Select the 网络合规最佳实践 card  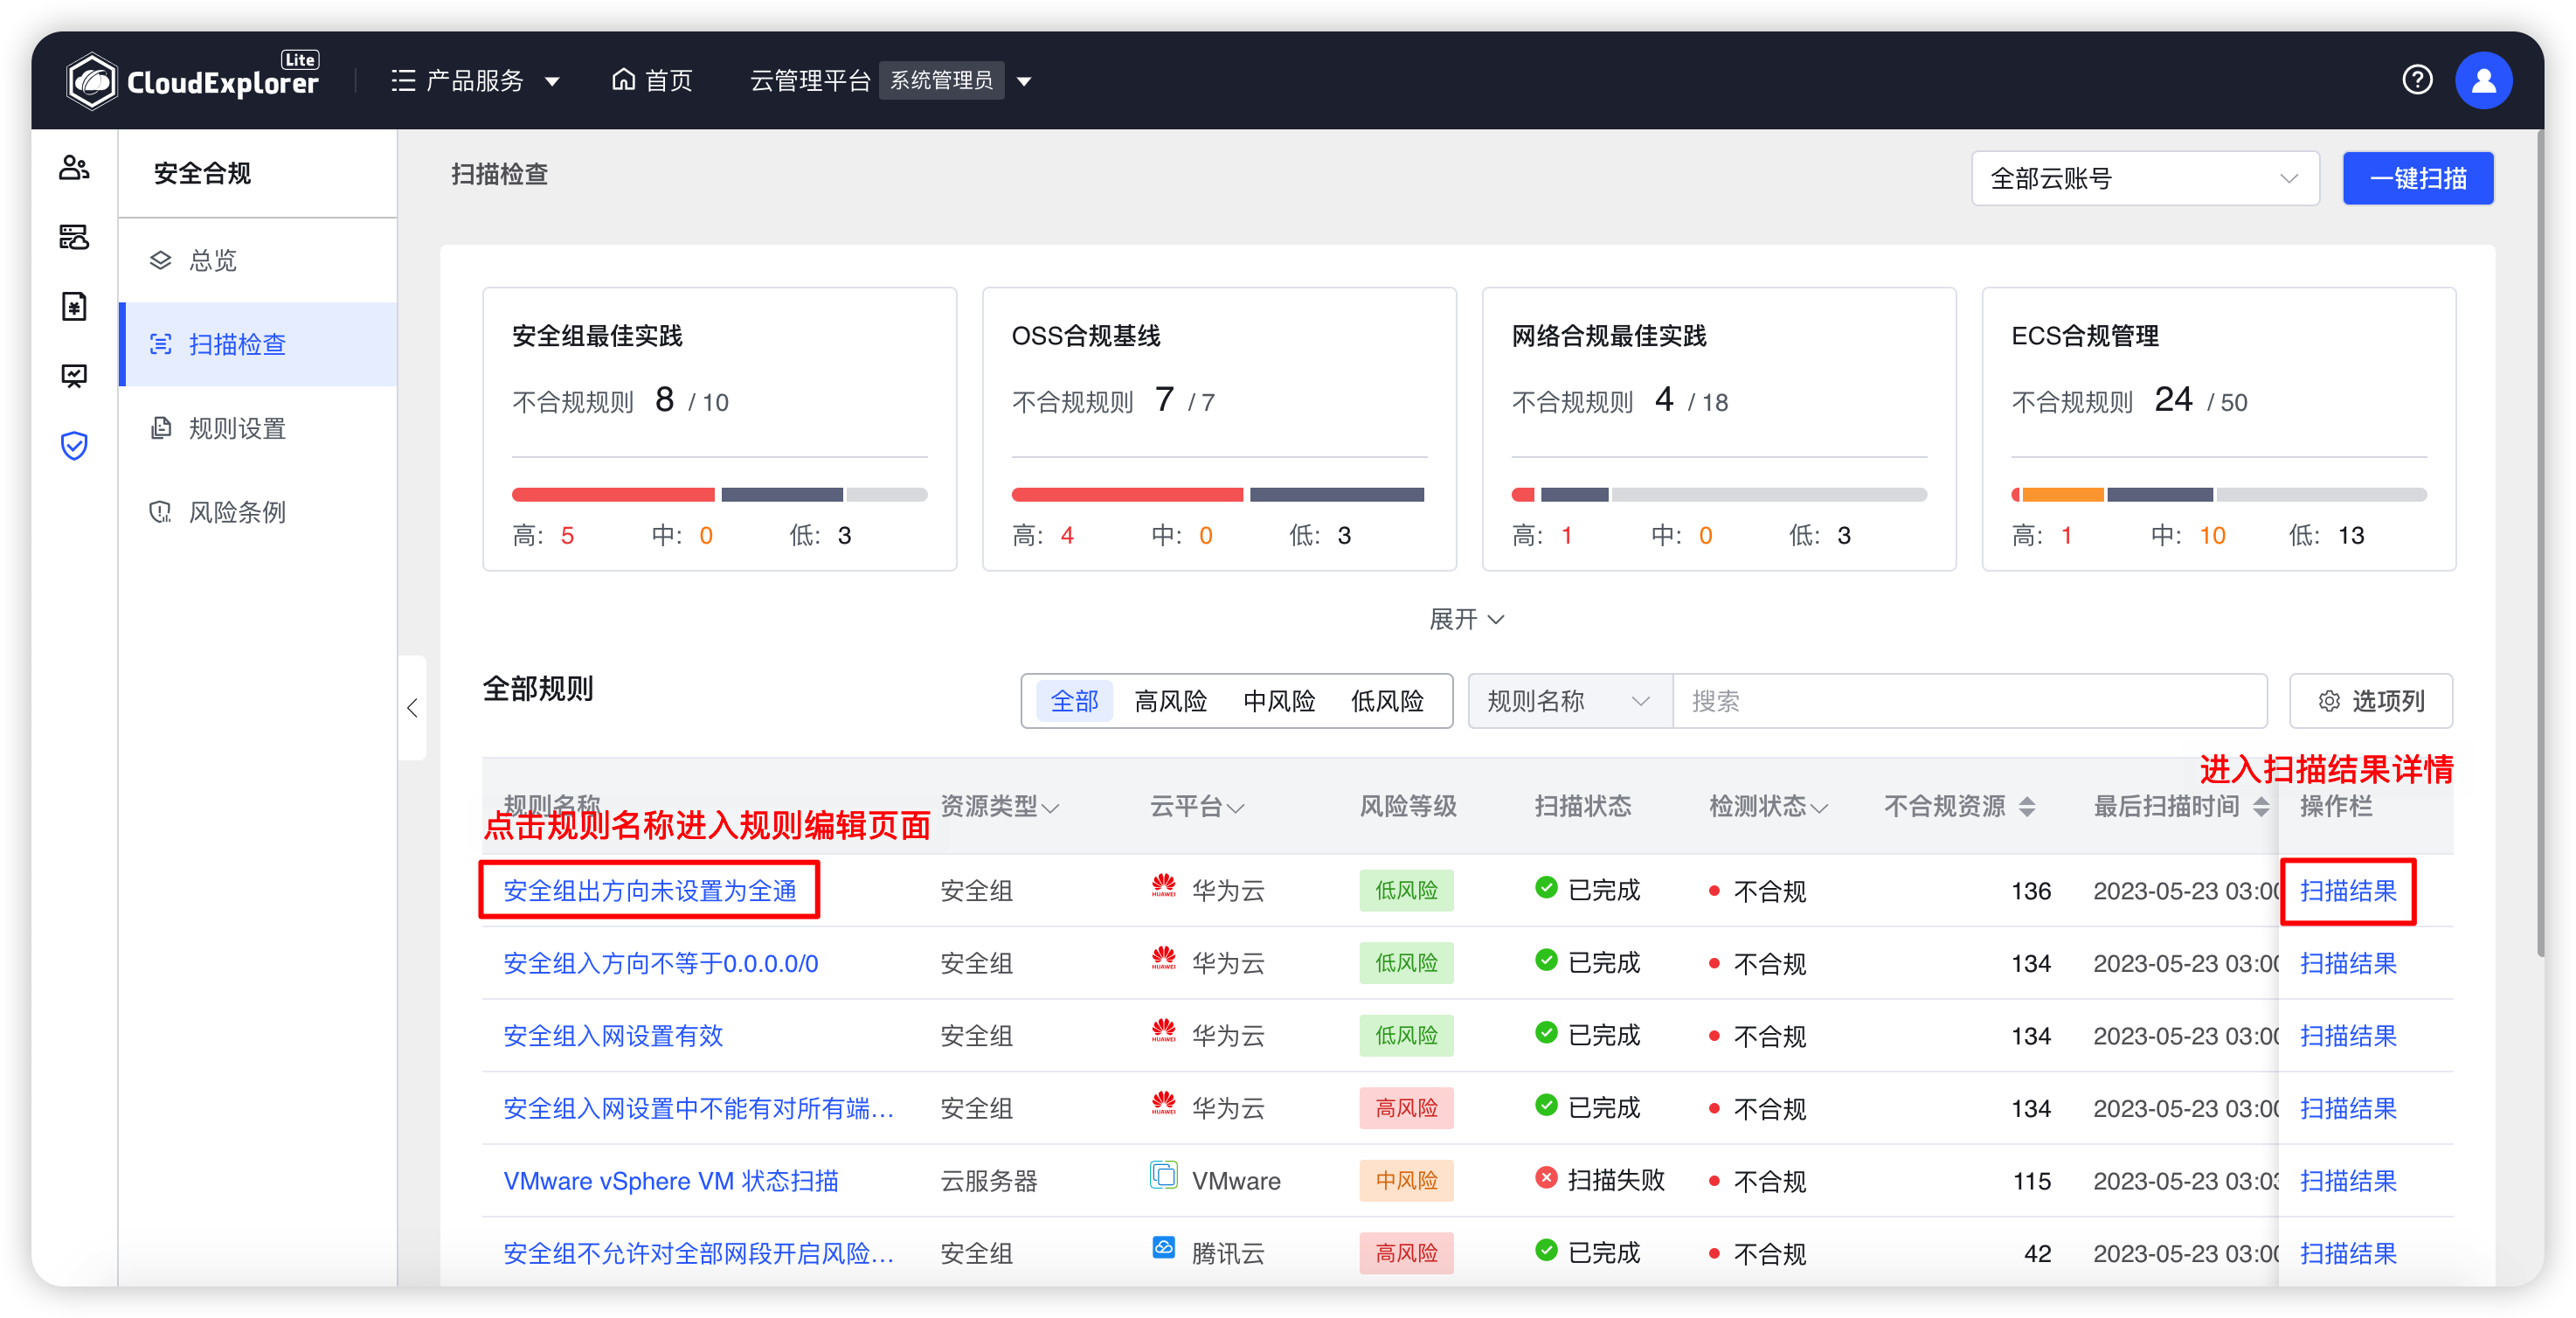(1719, 429)
